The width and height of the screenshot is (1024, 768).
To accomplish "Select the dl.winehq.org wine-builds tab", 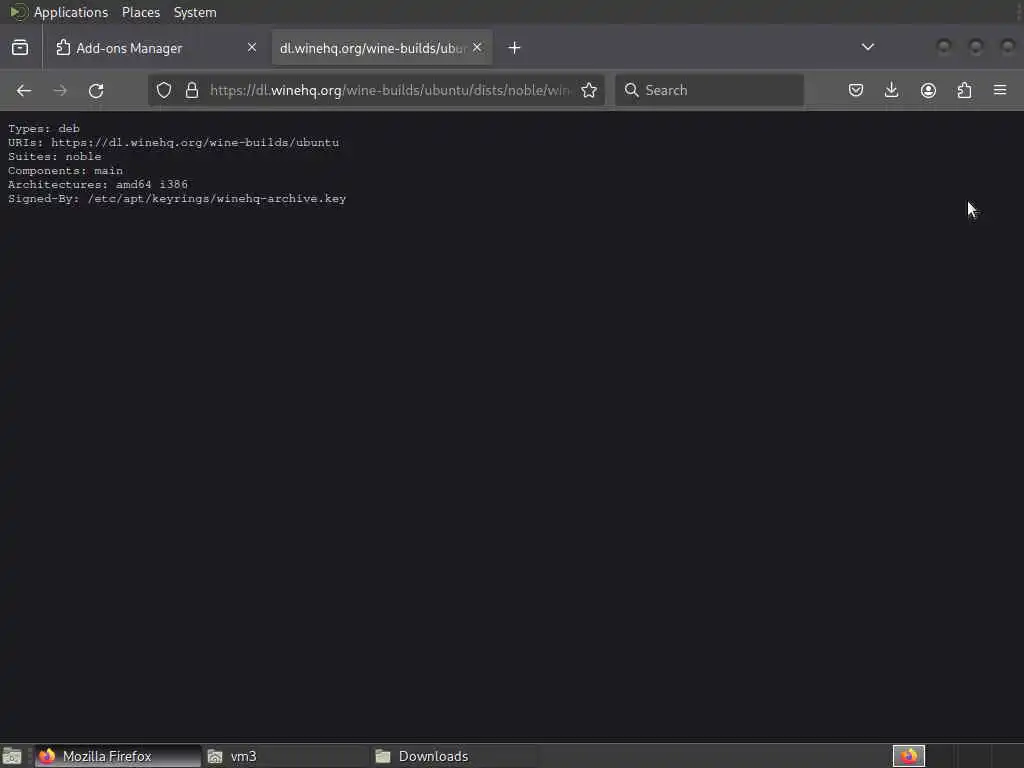I will [382, 48].
